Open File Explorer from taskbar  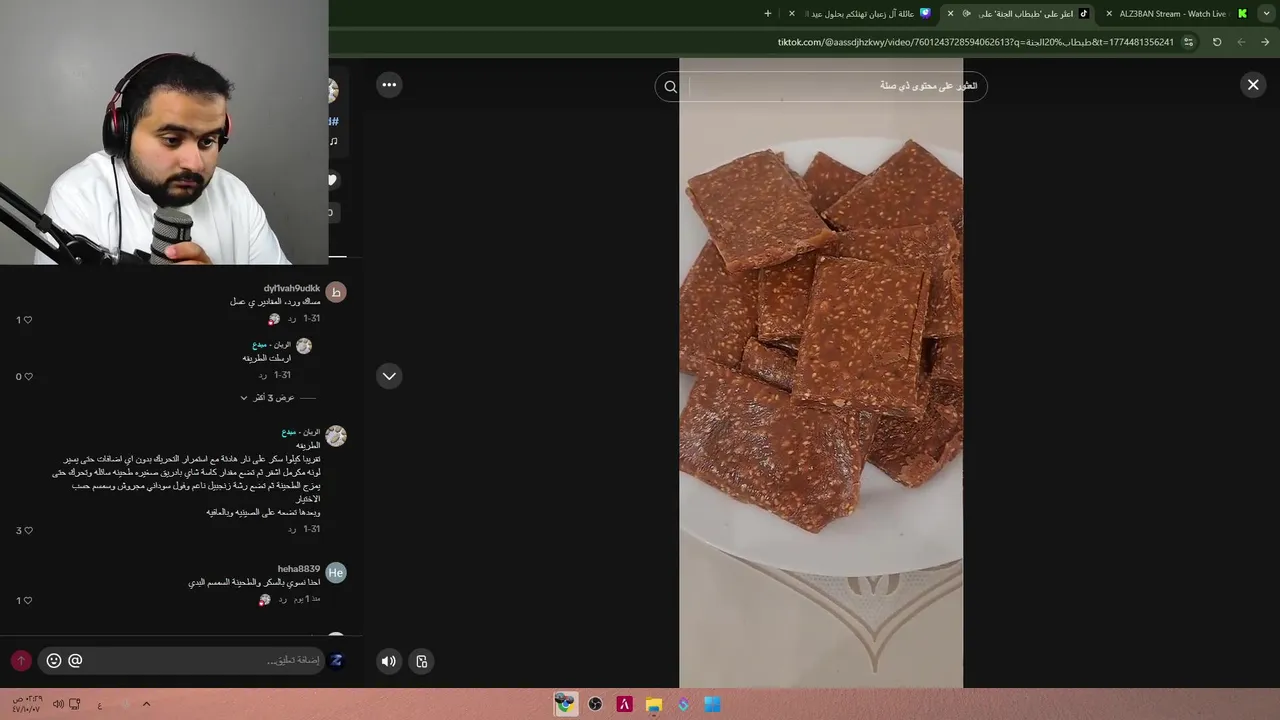tap(654, 705)
